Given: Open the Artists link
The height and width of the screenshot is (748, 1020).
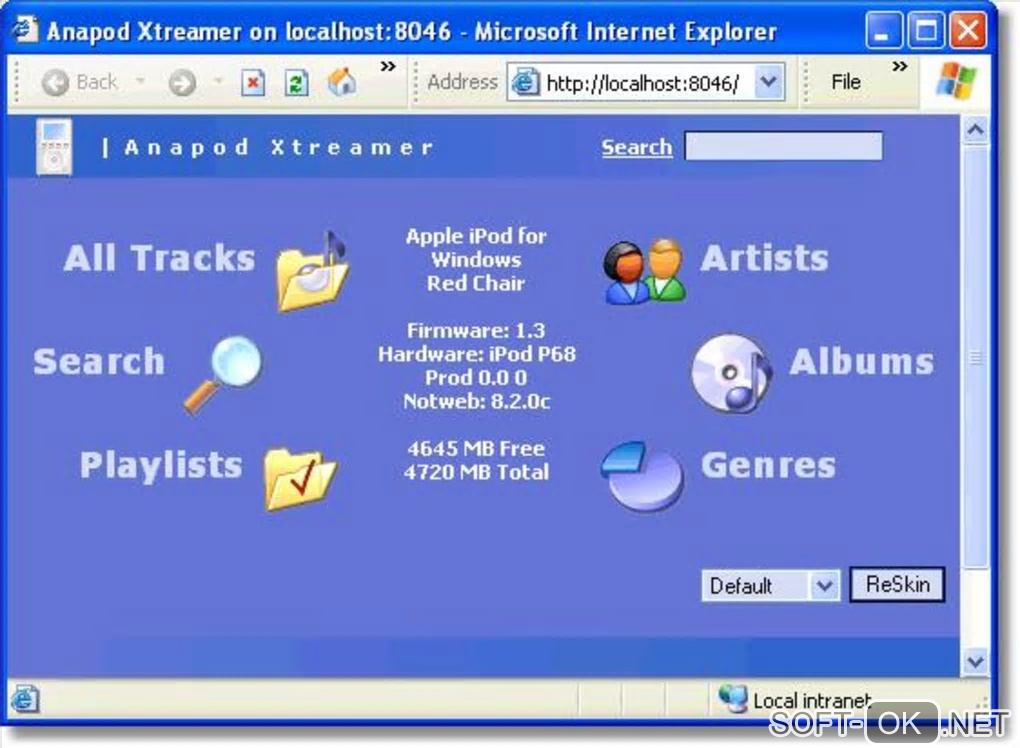Looking at the screenshot, I should pyautogui.click(x=765, y=258).
